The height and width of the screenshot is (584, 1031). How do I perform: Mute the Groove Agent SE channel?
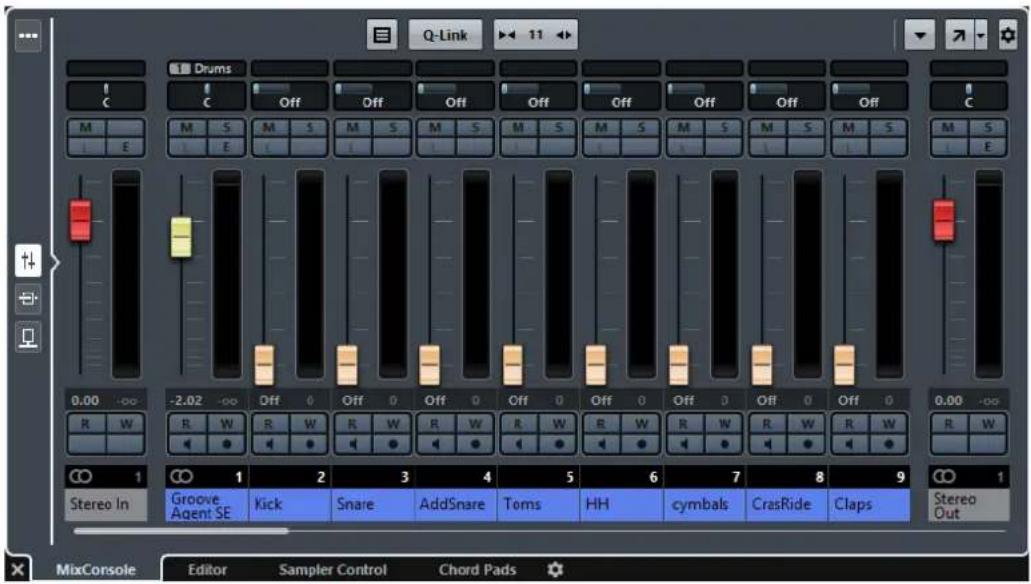pos(187,128)
